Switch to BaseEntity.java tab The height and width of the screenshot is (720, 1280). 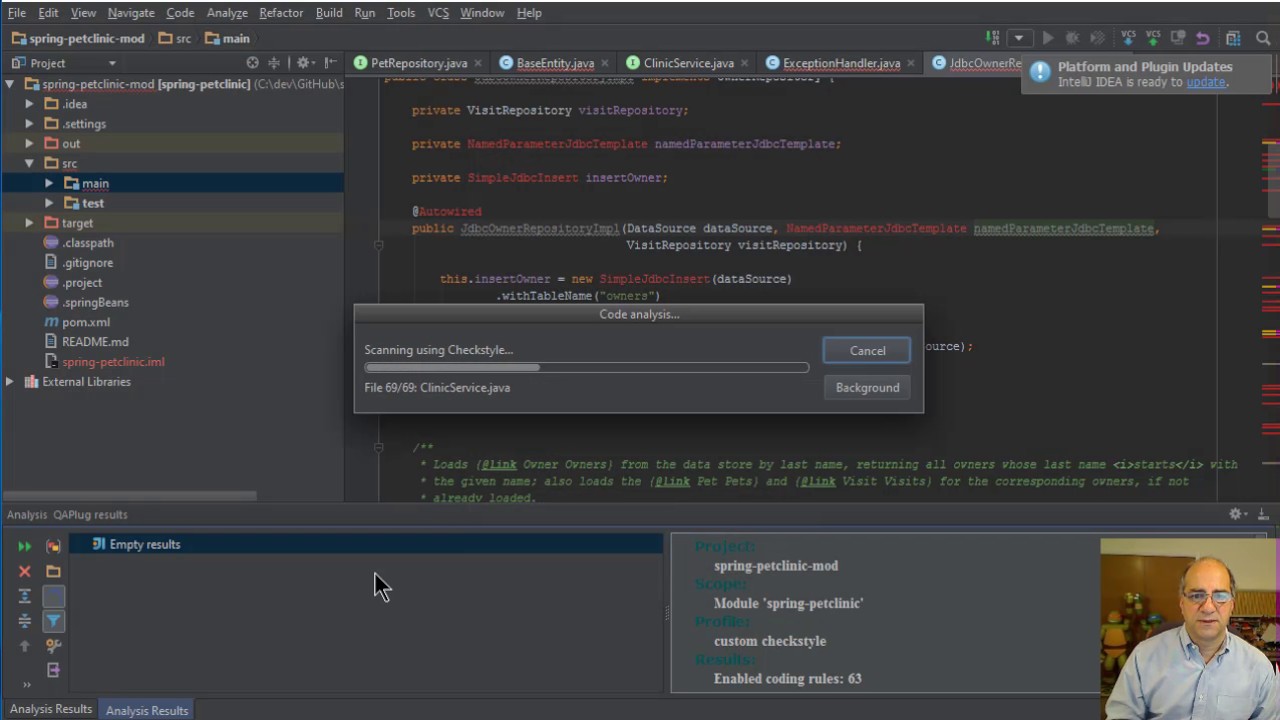[x=555, y=63]
